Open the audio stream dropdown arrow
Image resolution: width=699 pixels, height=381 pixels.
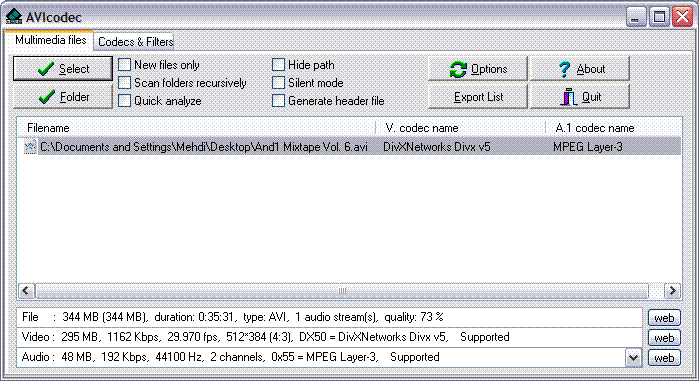point(633,357)
